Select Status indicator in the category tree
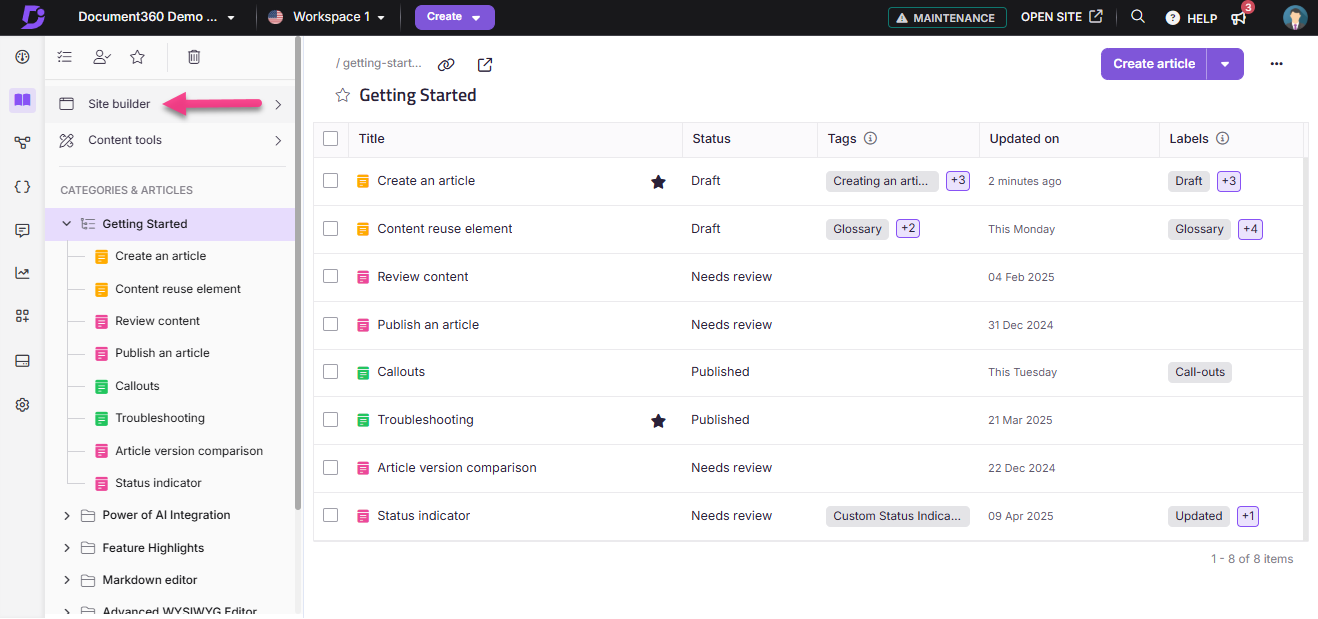 coord(158,483)
